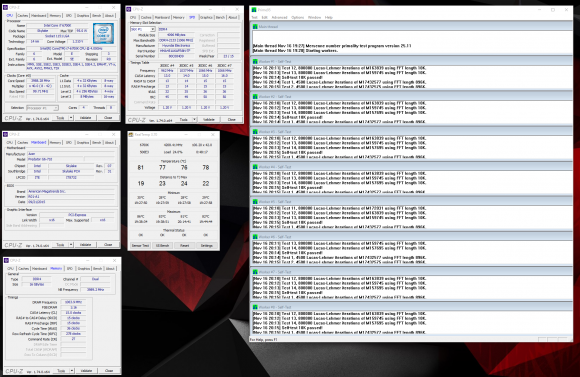The width and height of the screenshot is (580, 377).
Task: Open the Edit menu in Prime95
Action: click(x=264, y=17)
